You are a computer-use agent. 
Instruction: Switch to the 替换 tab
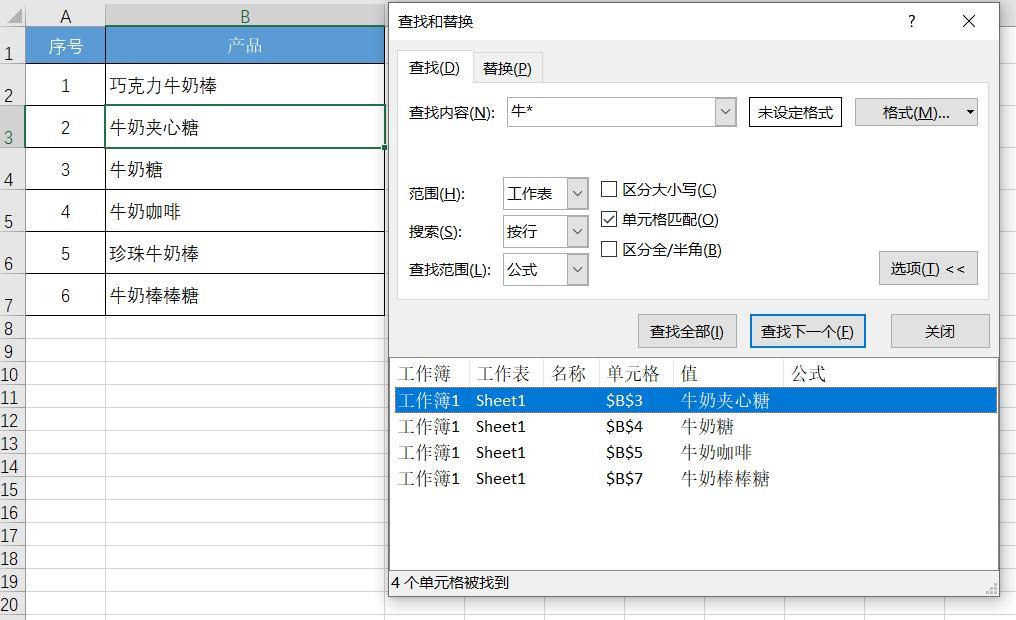[507, 68]
